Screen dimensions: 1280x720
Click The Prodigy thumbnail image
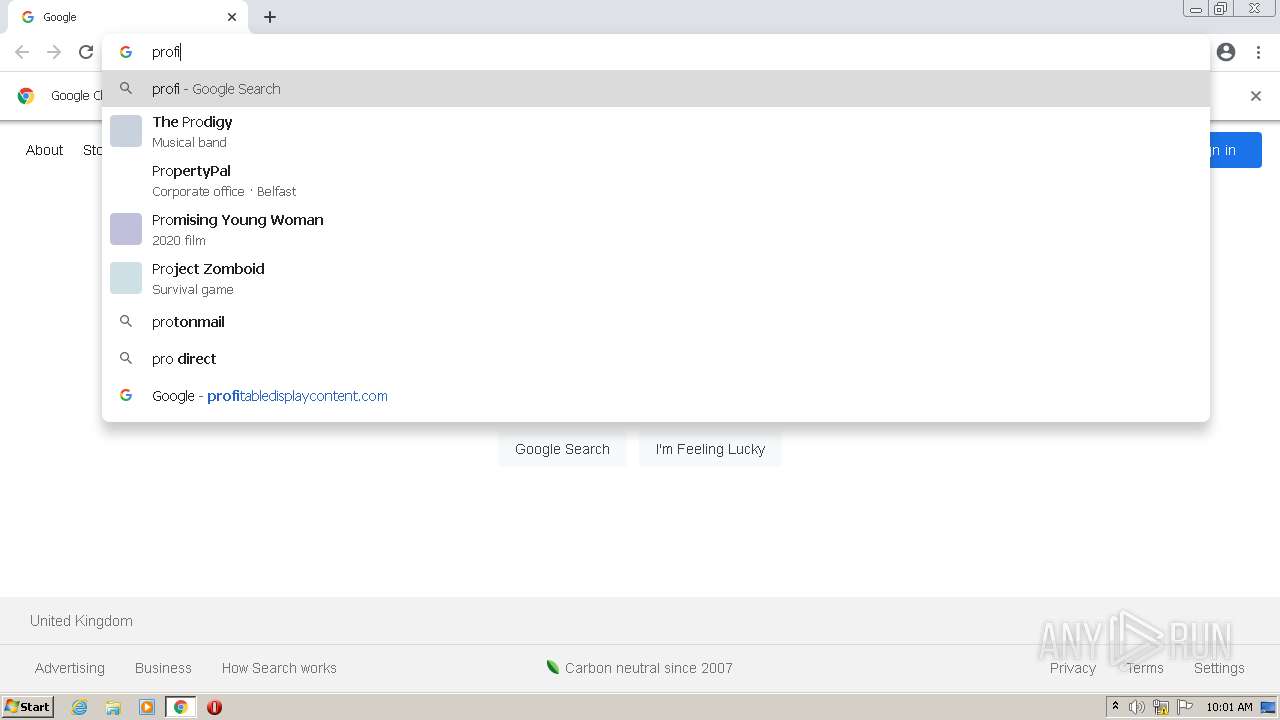[x=126, y=131]
